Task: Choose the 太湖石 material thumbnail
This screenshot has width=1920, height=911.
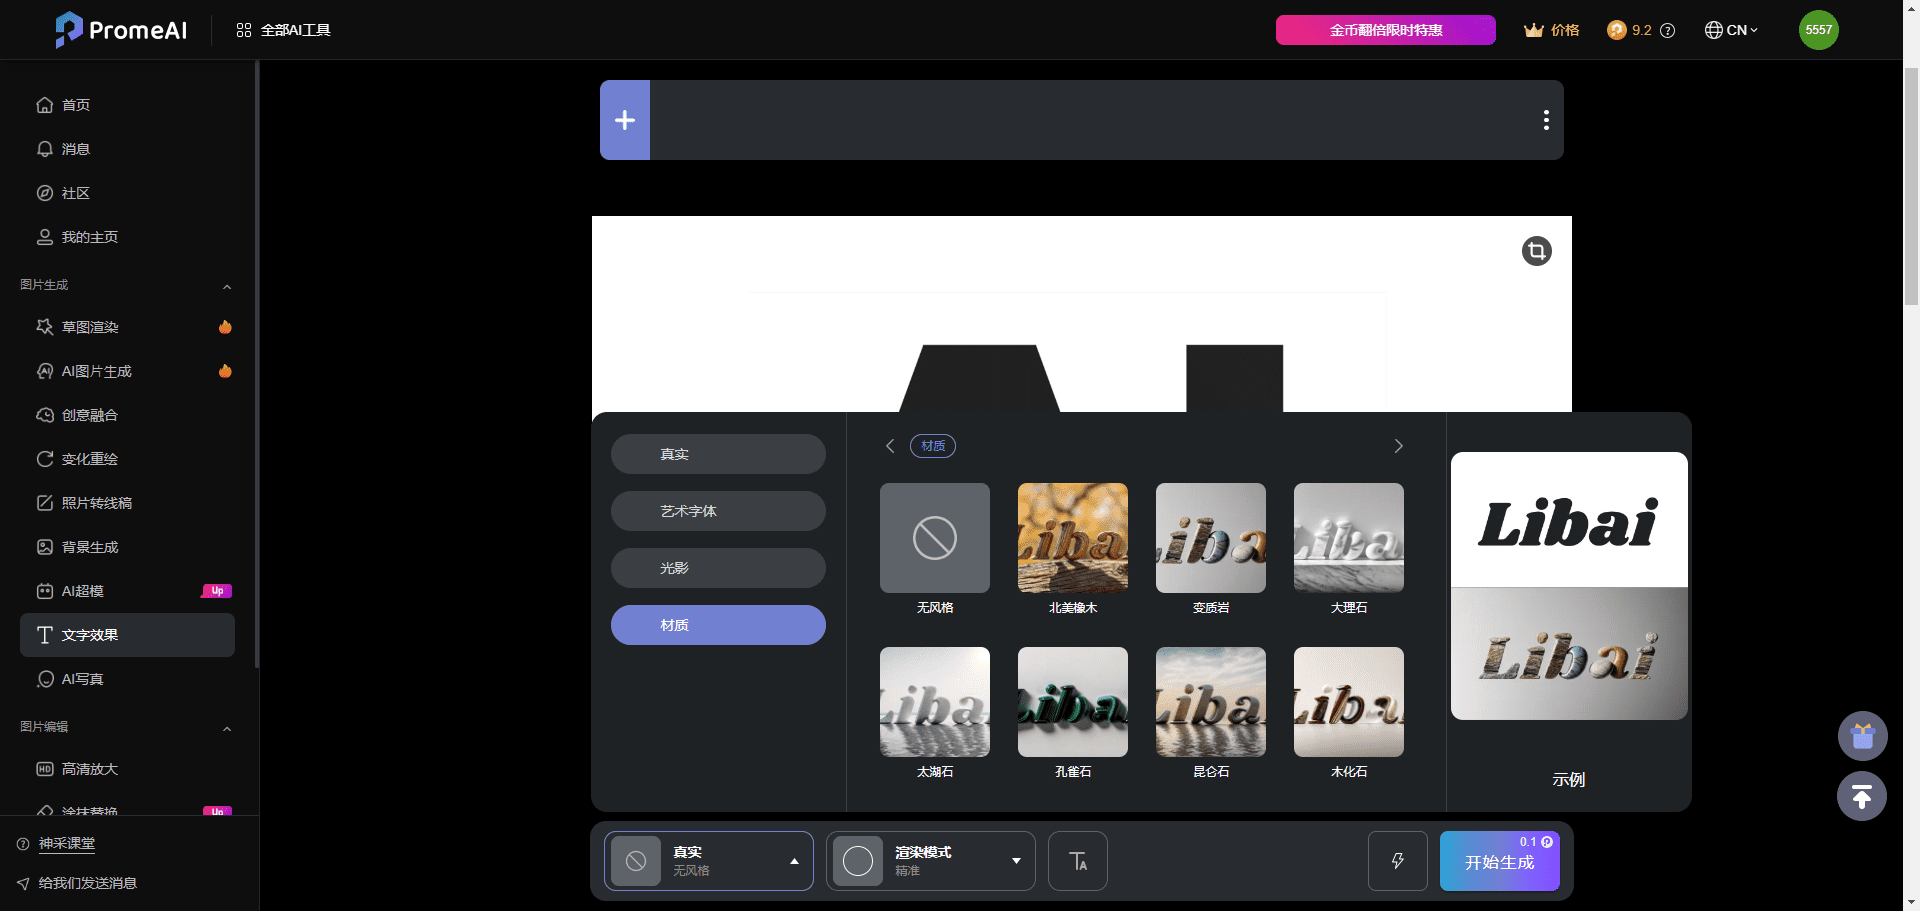Action: pos(935,702)
